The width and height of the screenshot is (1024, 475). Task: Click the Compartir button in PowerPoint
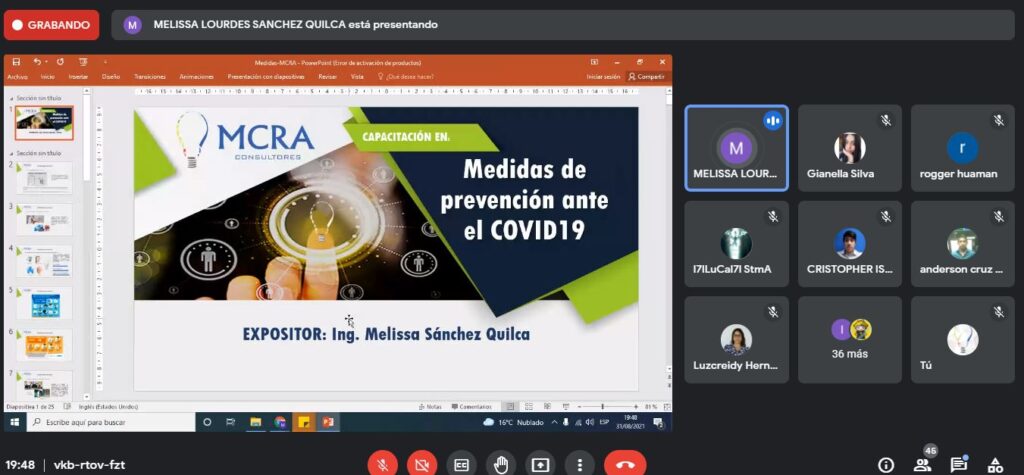coord(646,76)
